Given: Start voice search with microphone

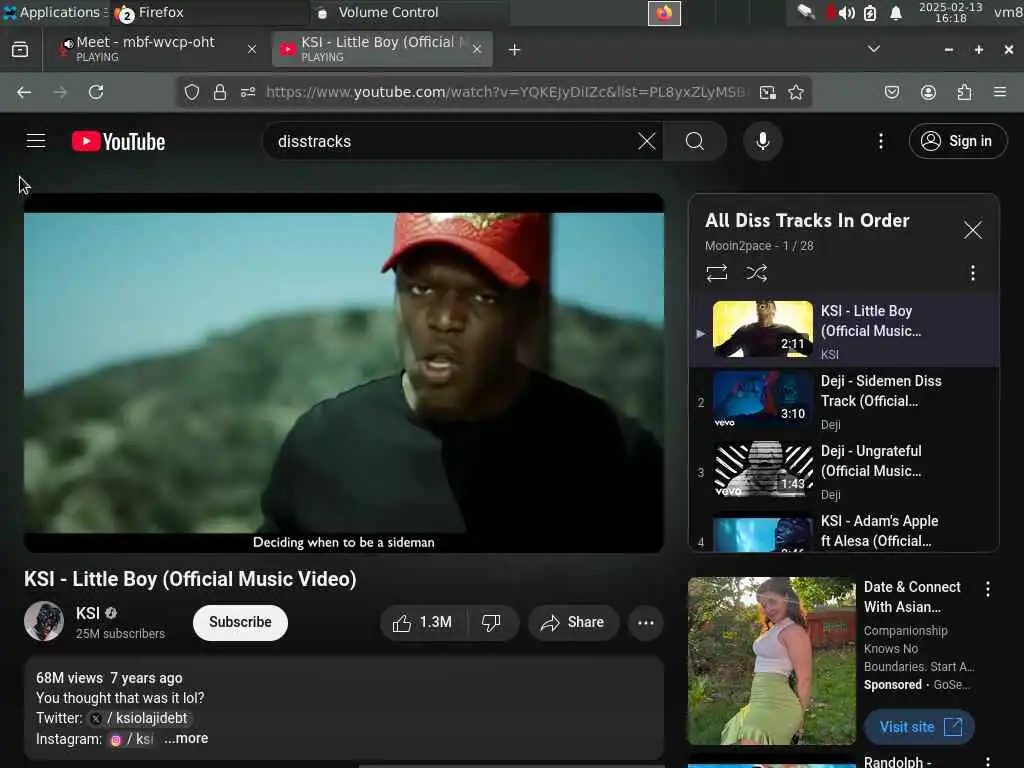Looking at the screenshot, I should pos(762,141).
